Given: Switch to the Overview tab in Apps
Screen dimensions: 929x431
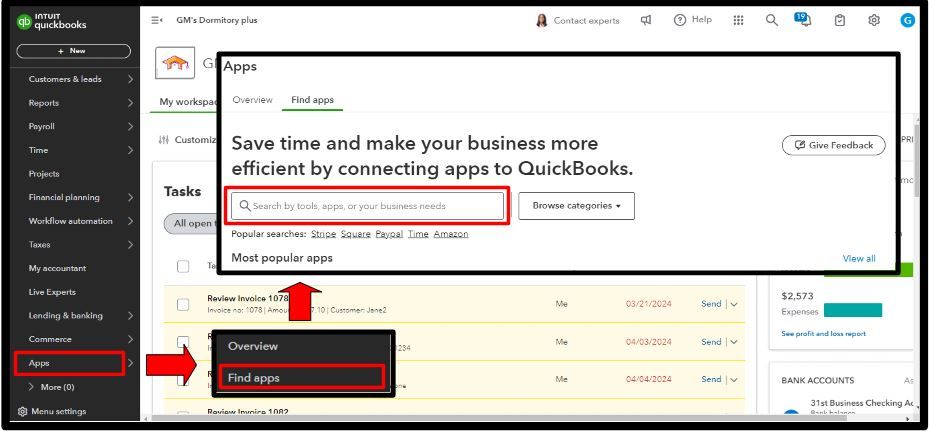Looking at the screenshot, I should point(252,100).
